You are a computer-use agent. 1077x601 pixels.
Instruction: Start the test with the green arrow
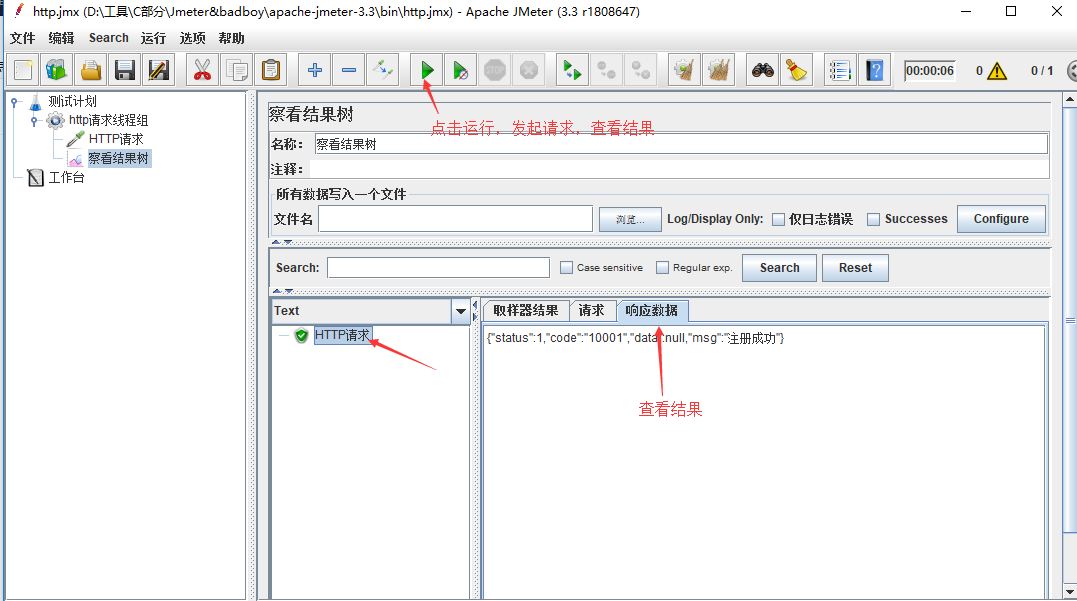coord(427,70)
